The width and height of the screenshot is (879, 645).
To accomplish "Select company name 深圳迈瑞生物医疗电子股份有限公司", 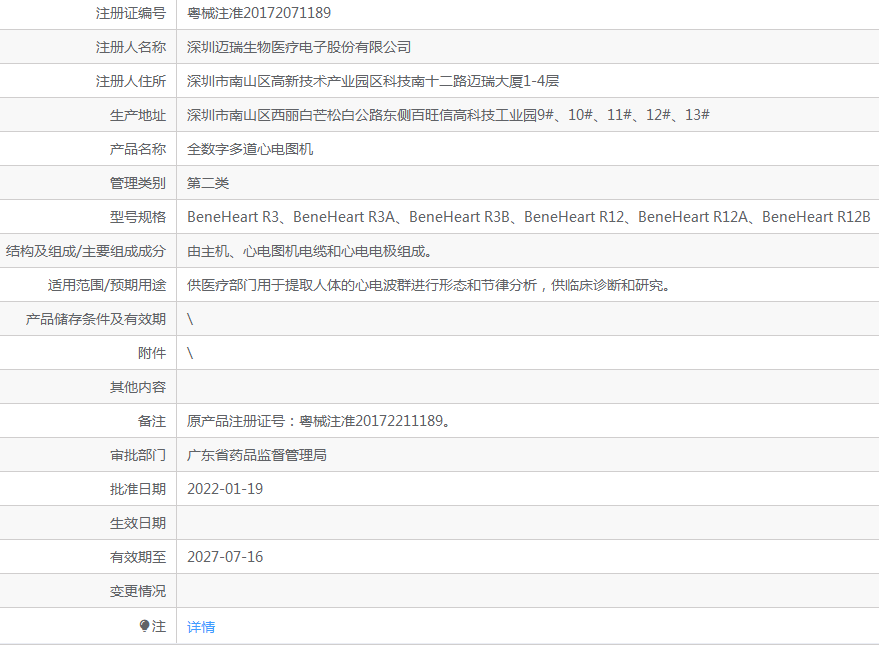I will coord(299,47).
